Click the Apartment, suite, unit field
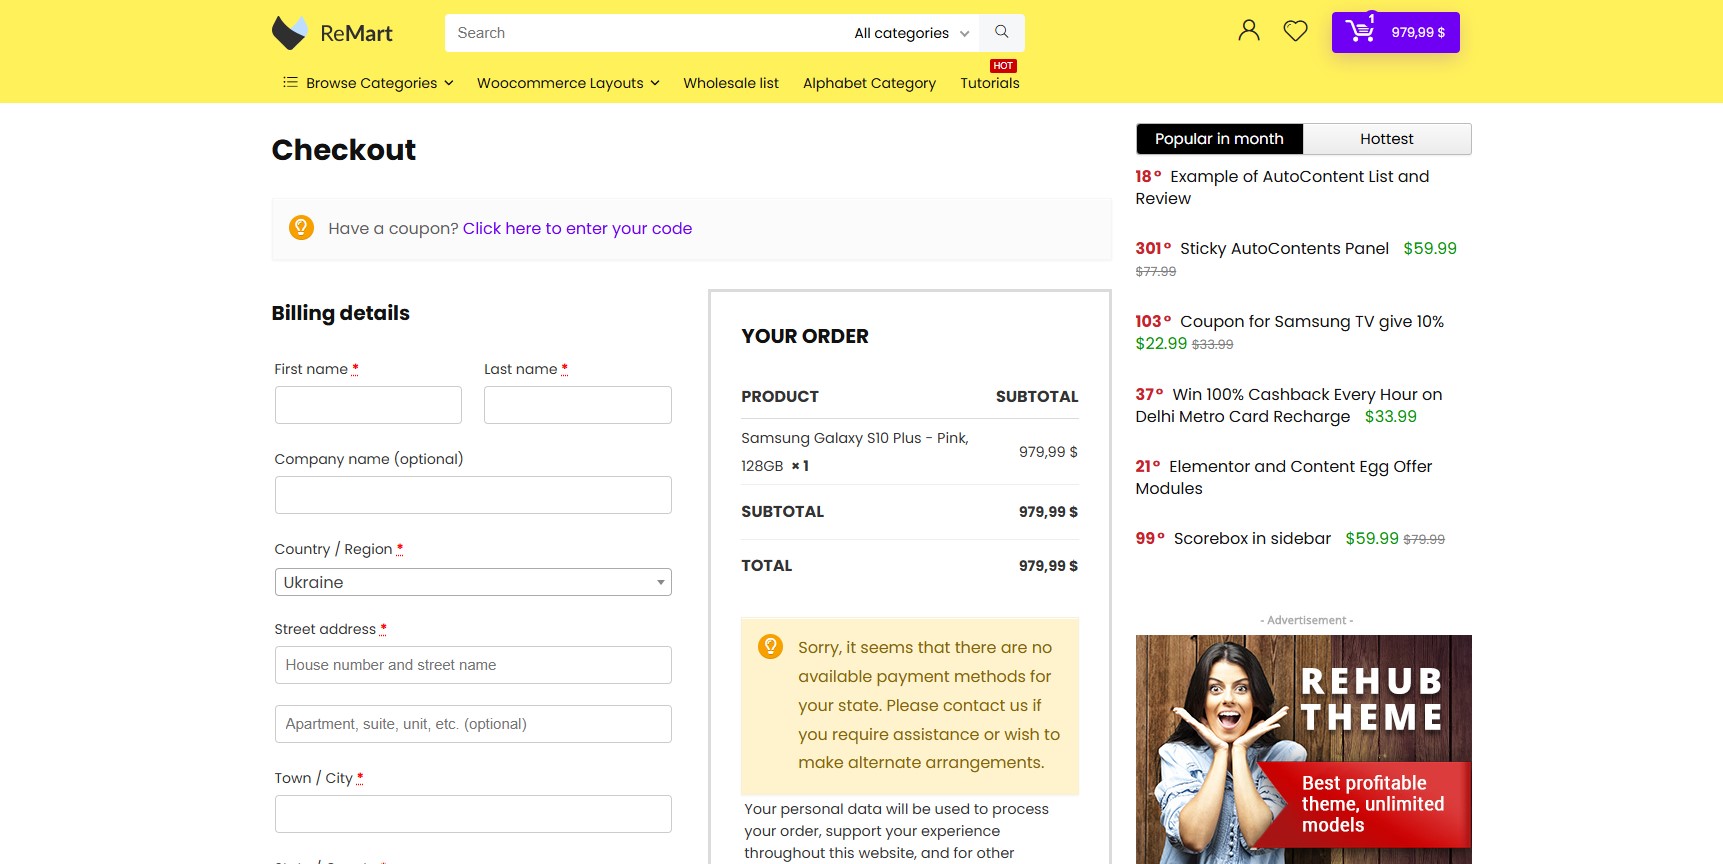 [473, 724]
